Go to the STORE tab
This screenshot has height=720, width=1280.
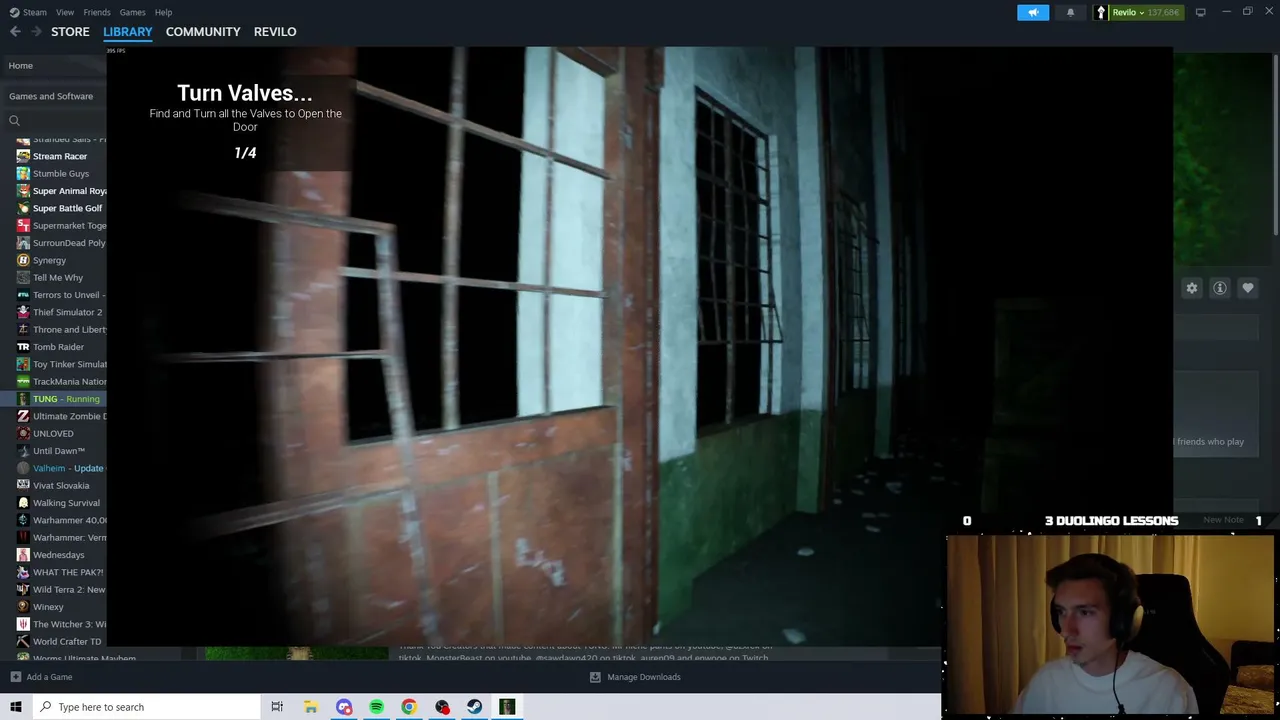(x=70, y=32)
